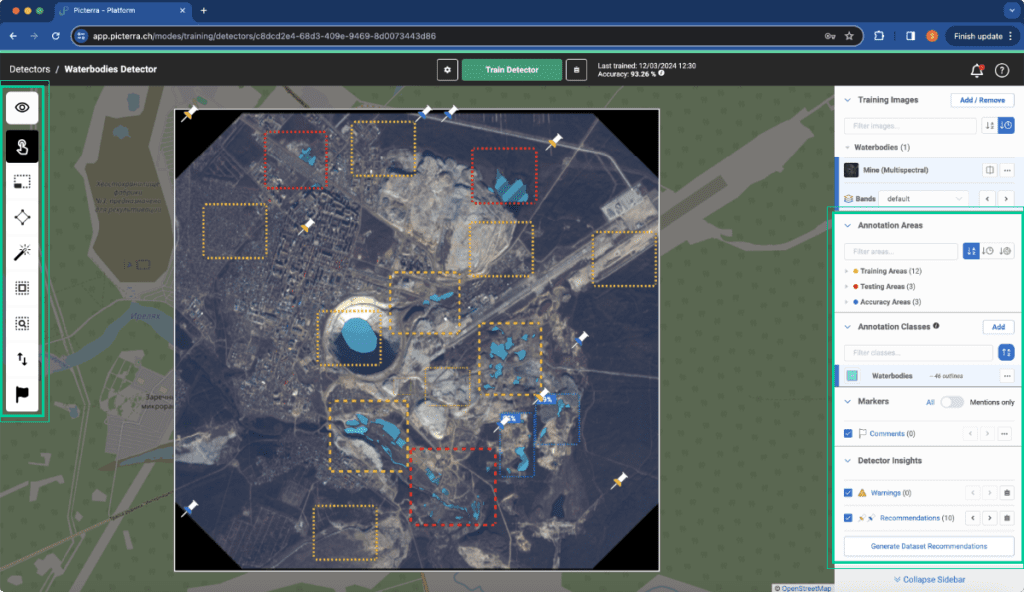Go to Detectors breadcrumb
Viewport: 1024px width, 592px height.
click(29, 69)
